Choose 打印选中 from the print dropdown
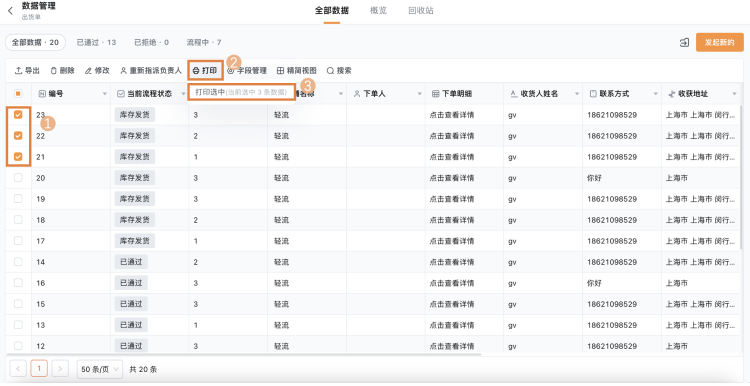 click(241, 92)
